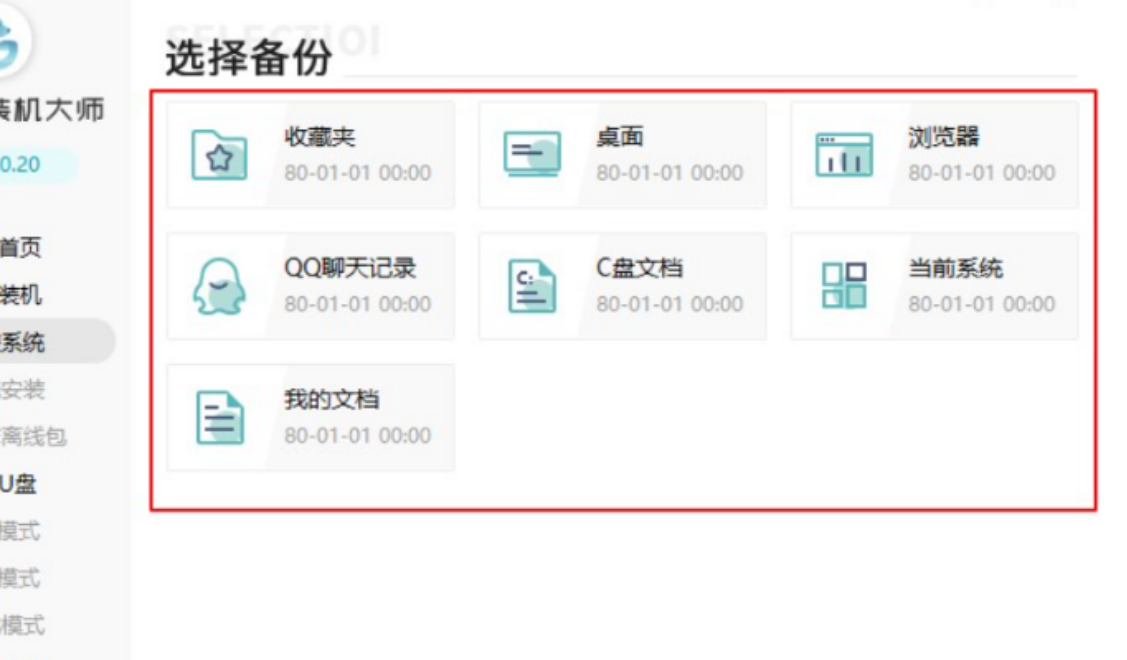Screen dimensions: 1127x660
Task: Open 首页 in the sidebar
Action: click(20, 248)
